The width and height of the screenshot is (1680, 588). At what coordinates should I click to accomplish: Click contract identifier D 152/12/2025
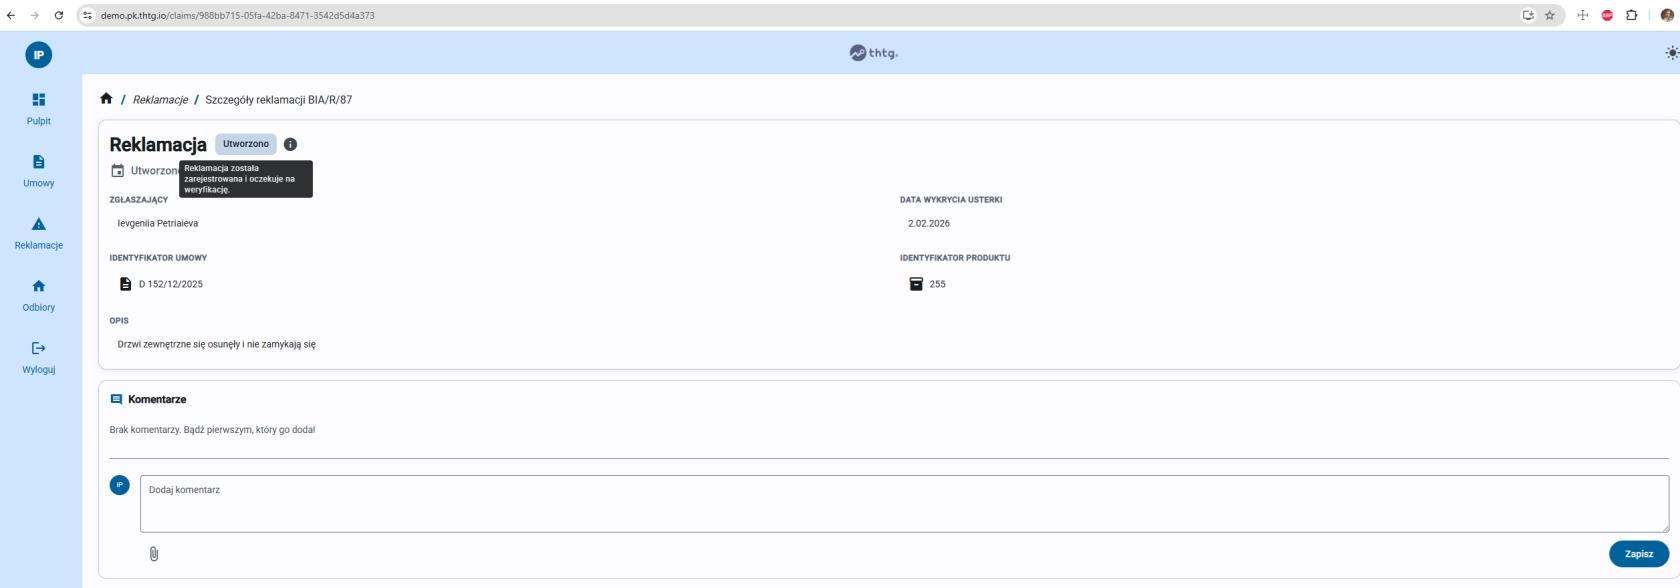tap(171, 284)
